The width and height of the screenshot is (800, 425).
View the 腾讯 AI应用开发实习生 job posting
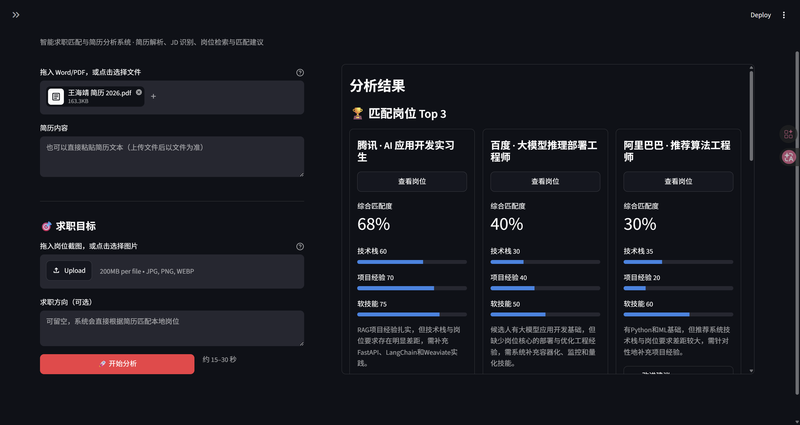412,182
